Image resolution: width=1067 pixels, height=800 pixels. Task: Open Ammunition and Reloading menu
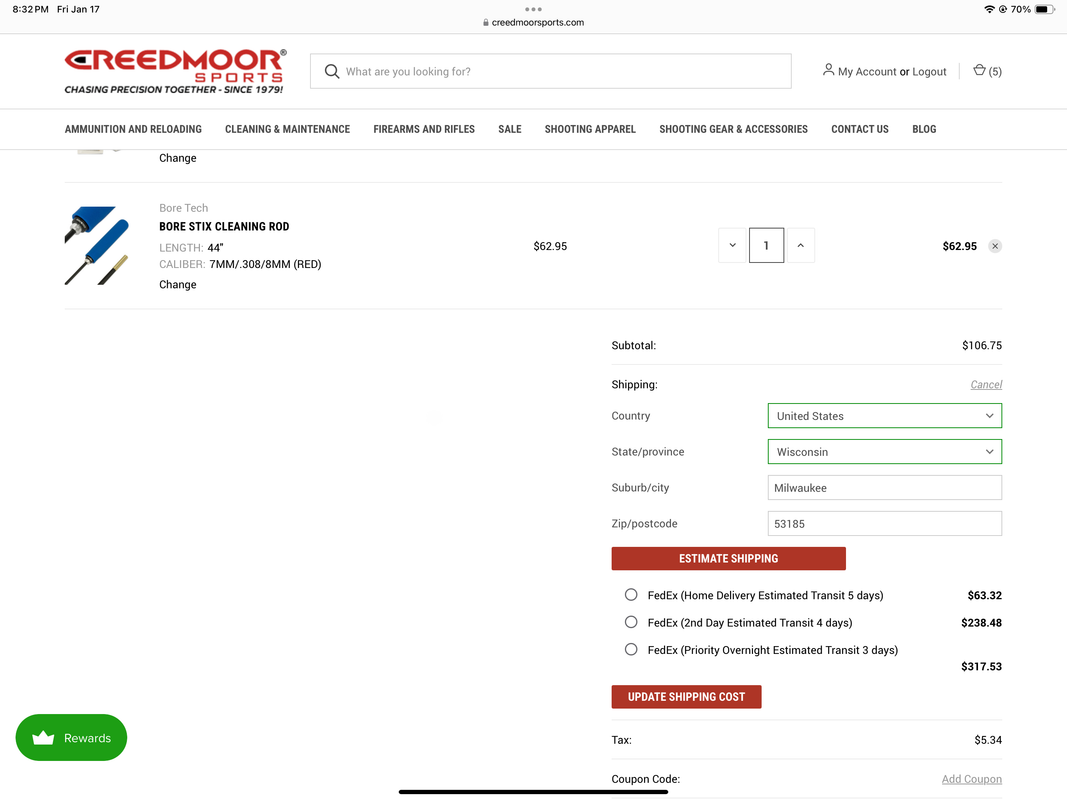tap(133, 129)
